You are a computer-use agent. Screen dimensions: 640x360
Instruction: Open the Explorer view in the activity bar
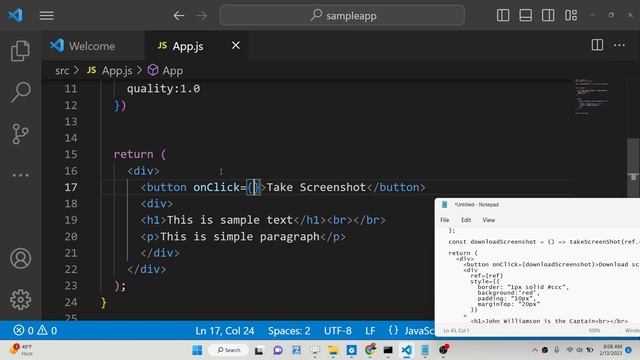pos(20,51)
